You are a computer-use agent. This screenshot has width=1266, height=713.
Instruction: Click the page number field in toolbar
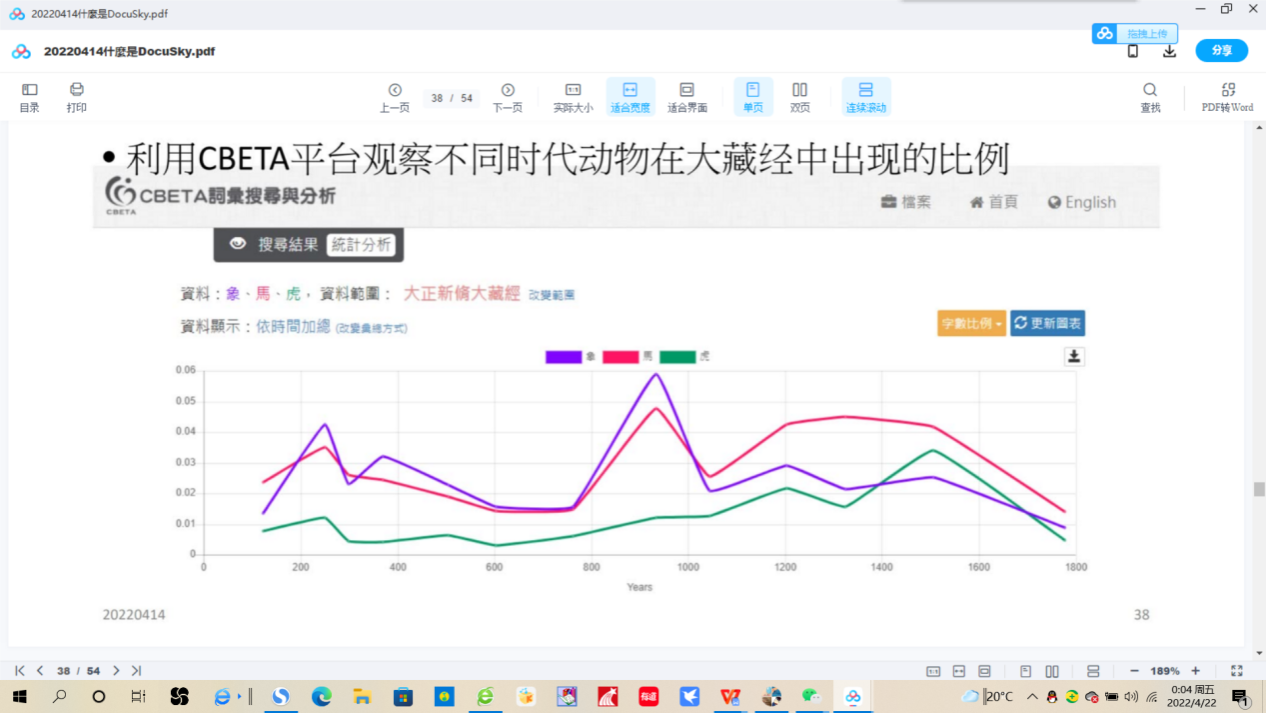click(438, 98)
